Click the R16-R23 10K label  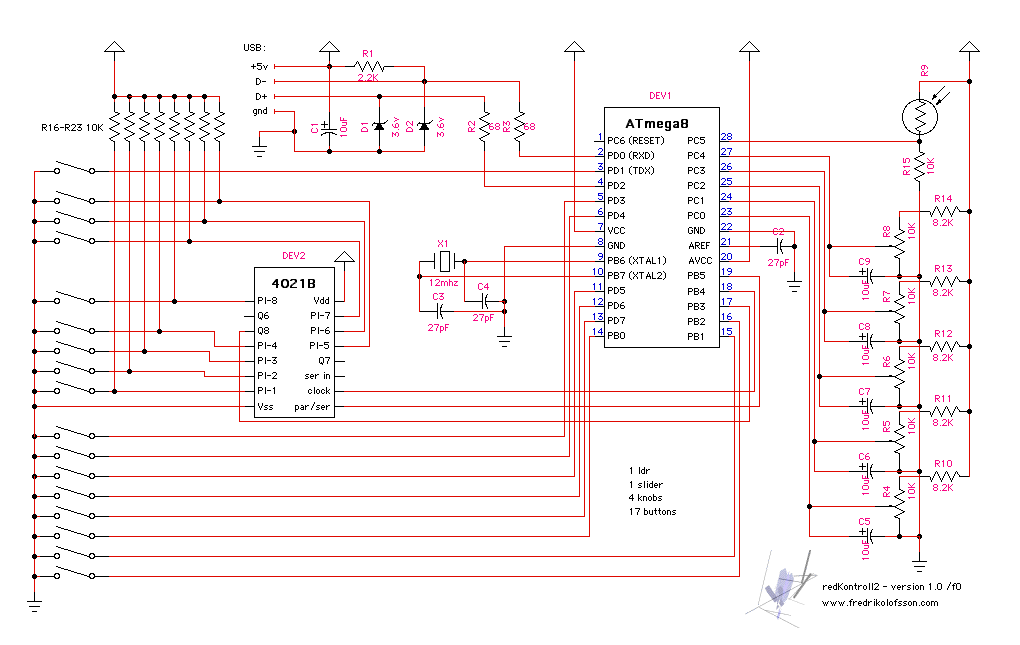pos(69,128)
